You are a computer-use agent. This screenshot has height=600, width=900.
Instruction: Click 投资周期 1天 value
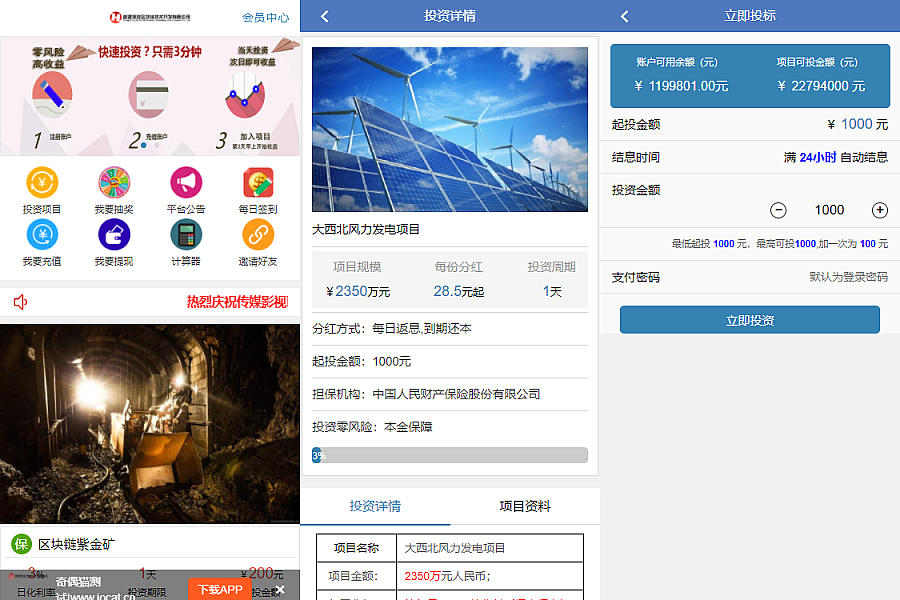(x=552, y=292)
